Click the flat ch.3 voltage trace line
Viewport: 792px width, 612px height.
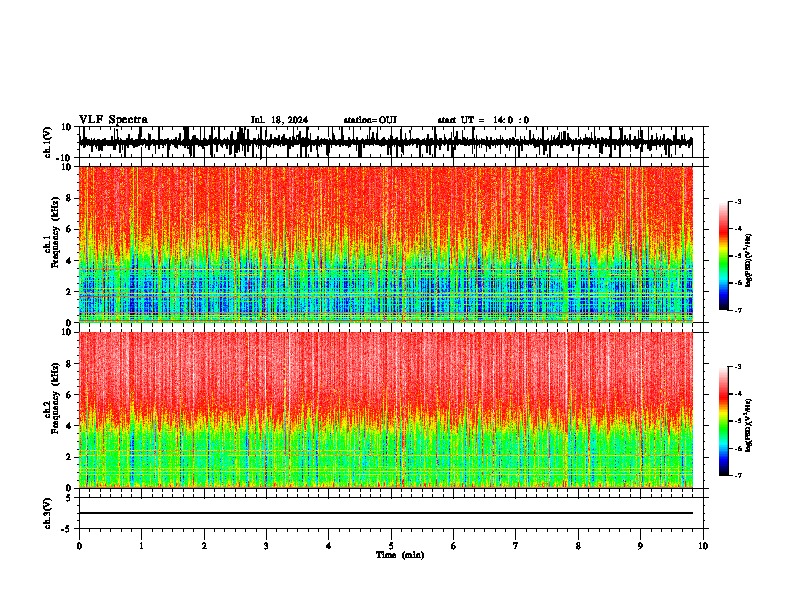coord(386,513)
